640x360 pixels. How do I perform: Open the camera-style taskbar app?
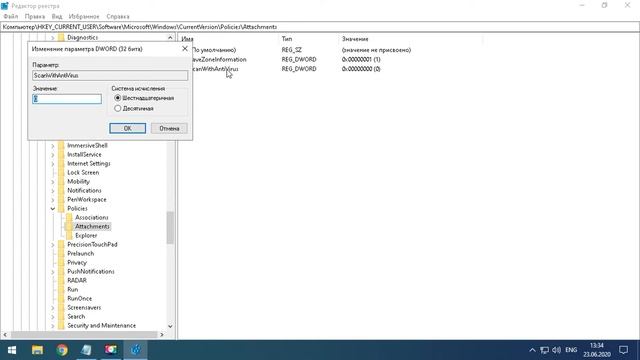[111, 350]
